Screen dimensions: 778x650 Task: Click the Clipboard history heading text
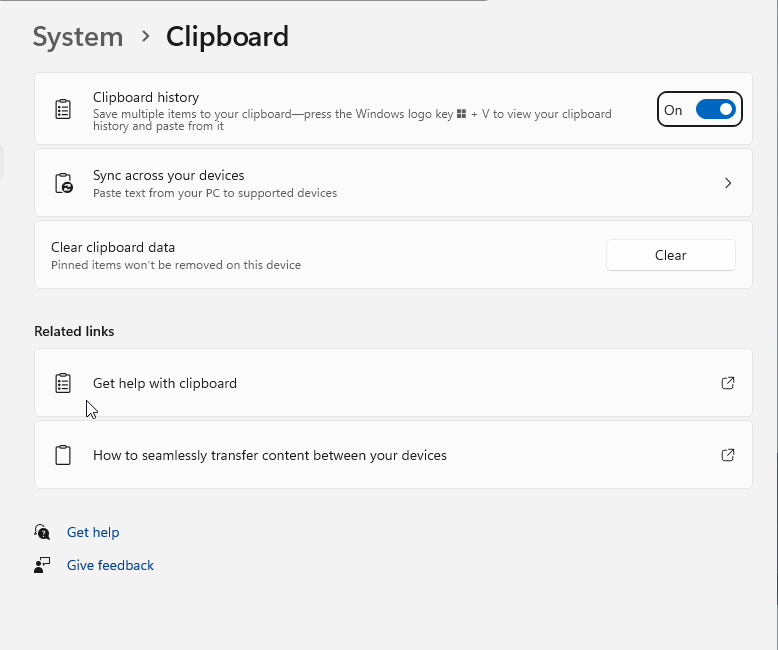[146, 97]
